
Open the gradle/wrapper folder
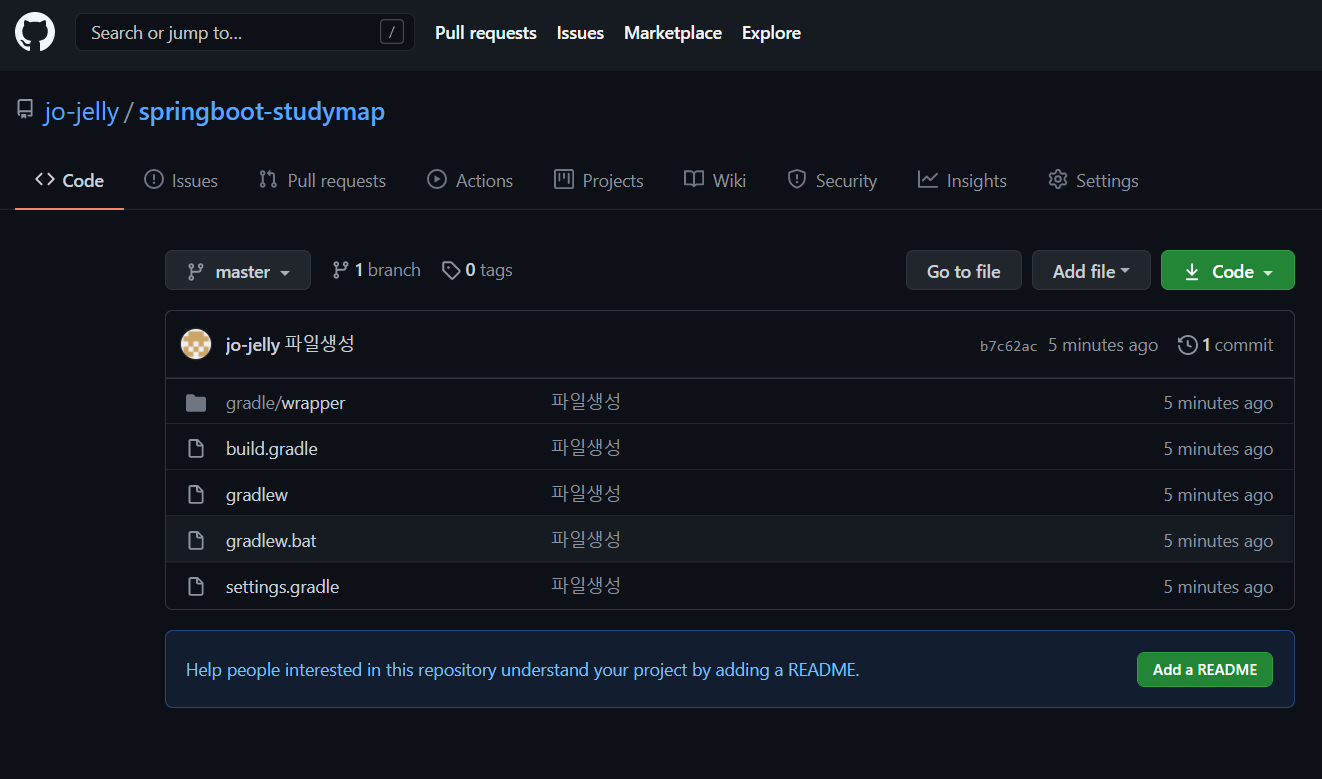pyautogui.click(x=285, y=403)
